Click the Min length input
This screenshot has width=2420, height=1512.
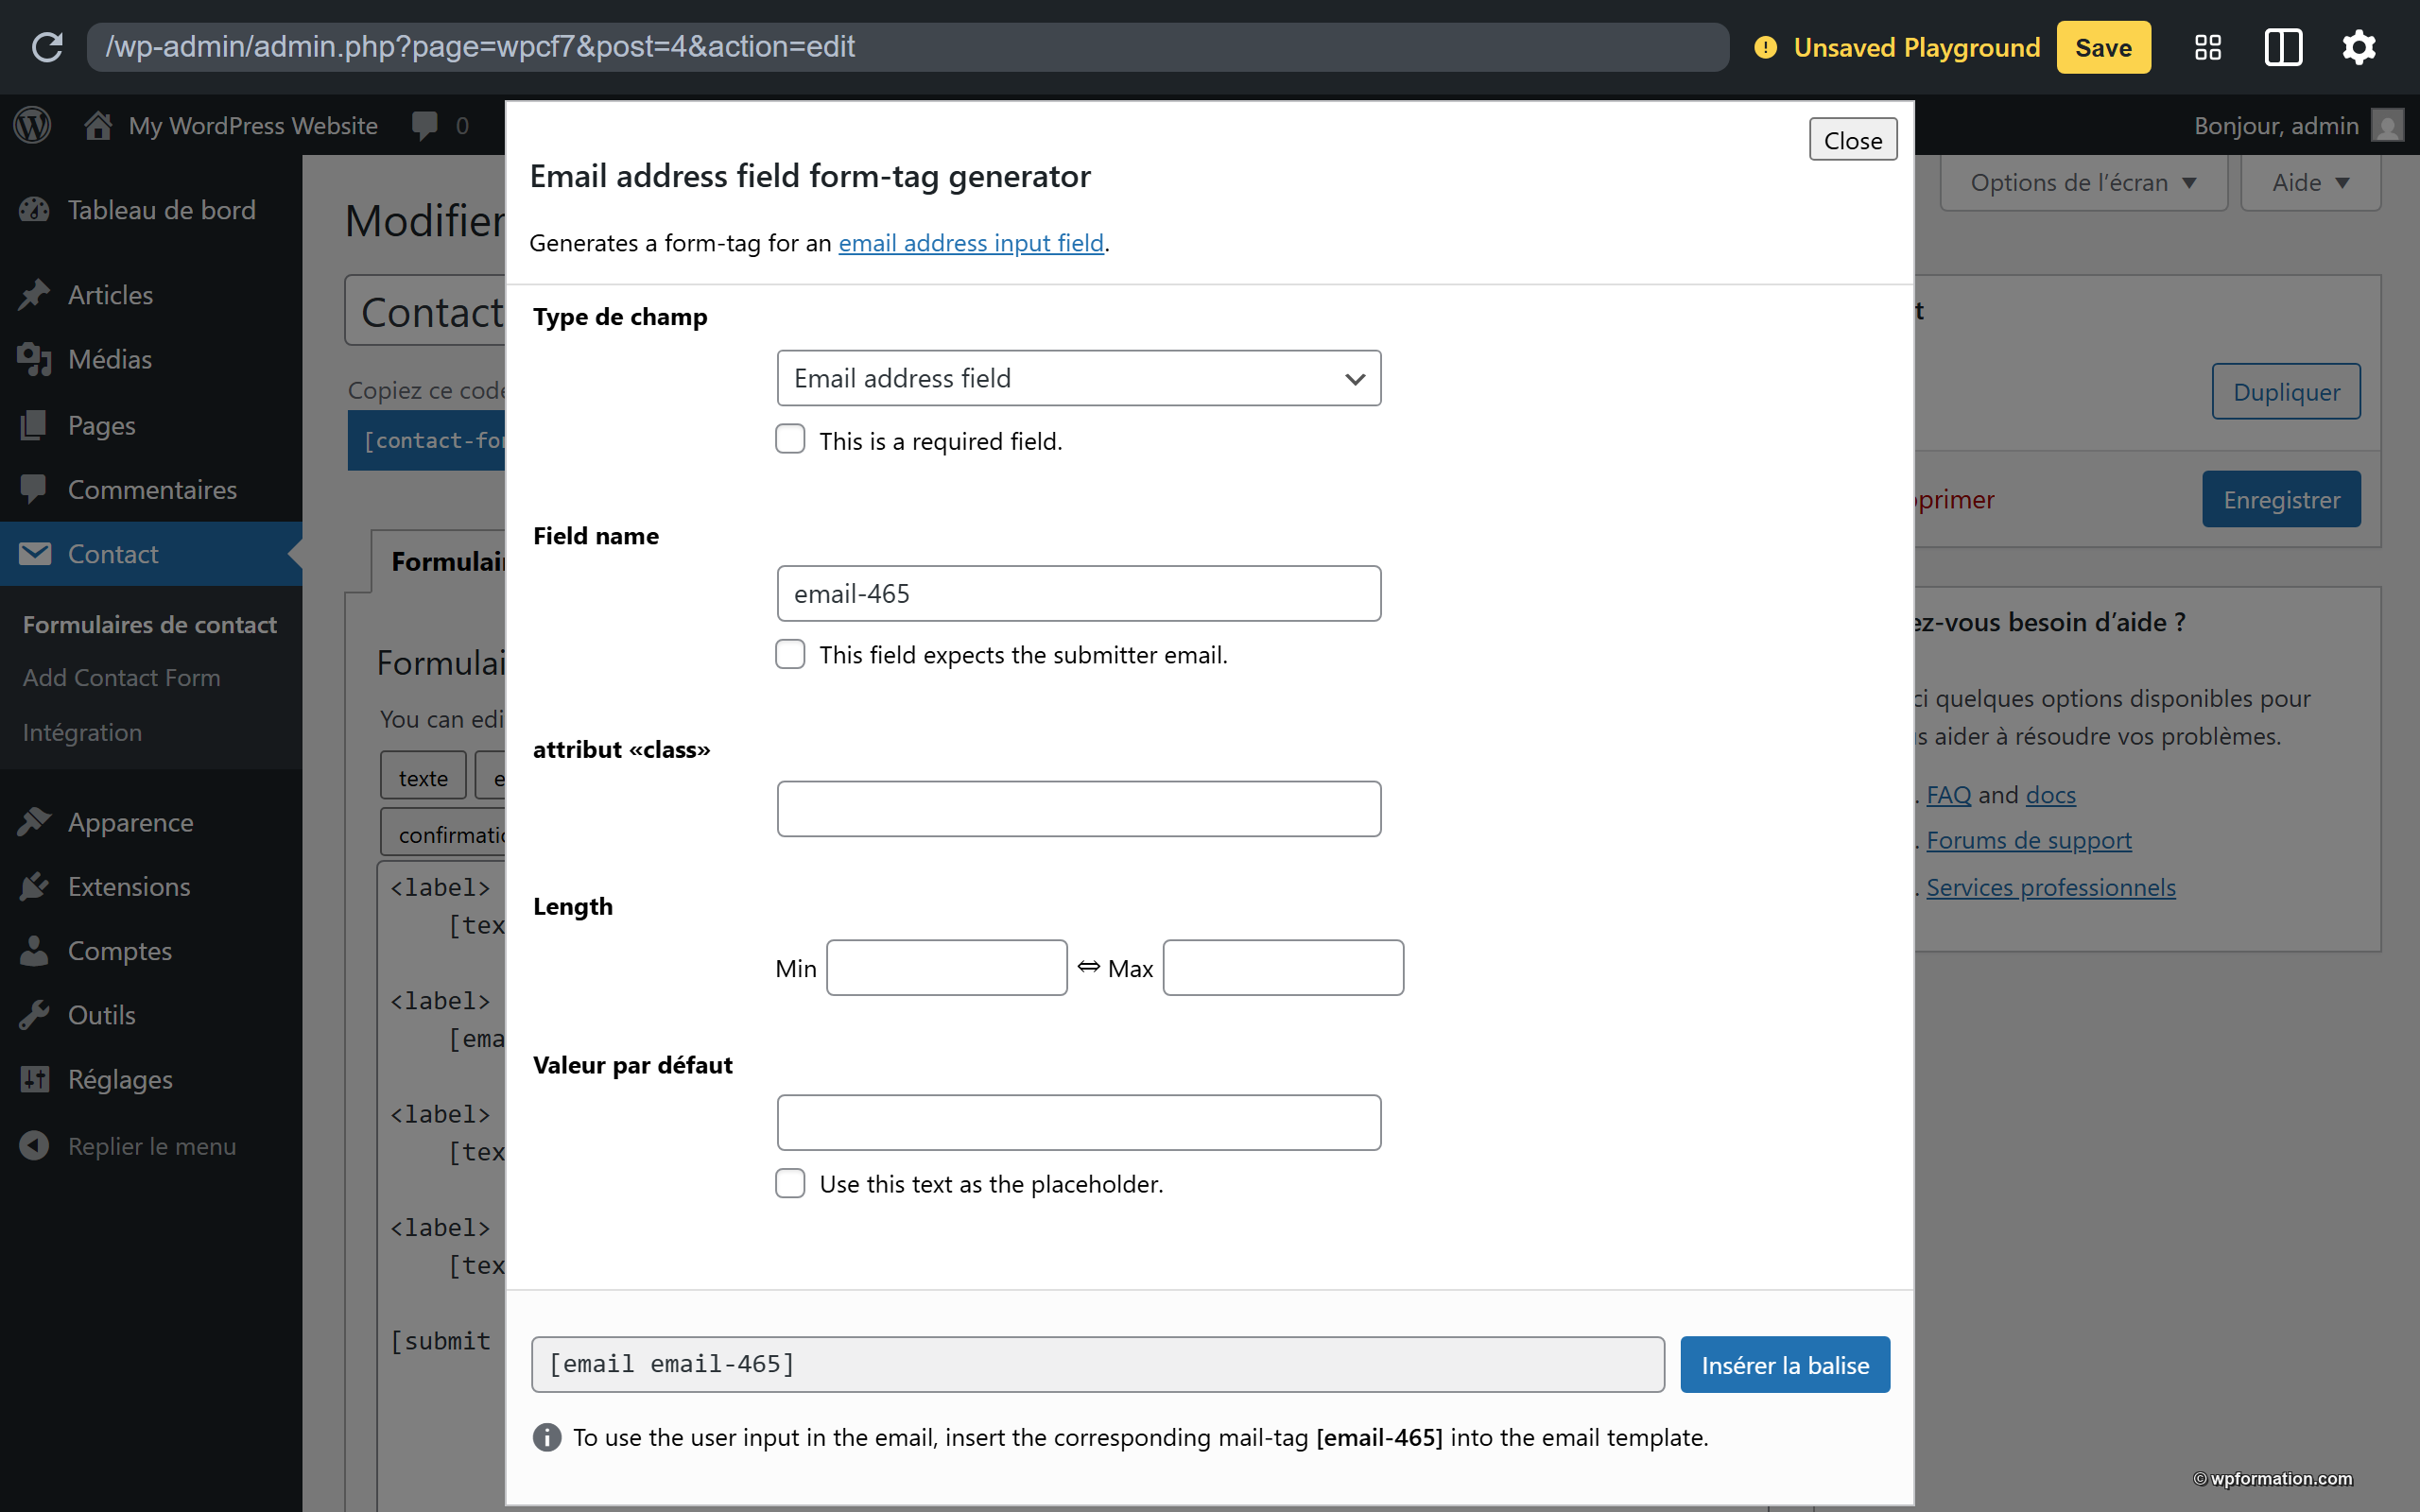[947, 967]
